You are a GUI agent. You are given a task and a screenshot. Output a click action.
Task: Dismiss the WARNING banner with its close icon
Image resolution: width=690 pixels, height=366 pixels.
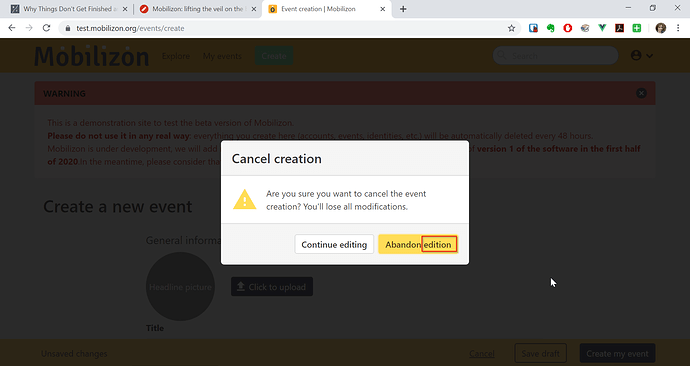click(641, 93)
